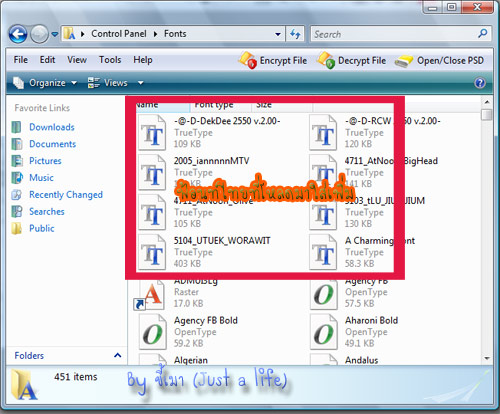The width and height of the screenshot is (500, 414).
Task: Click the Decrypt File toolbar button
Action: click(351, 60)
